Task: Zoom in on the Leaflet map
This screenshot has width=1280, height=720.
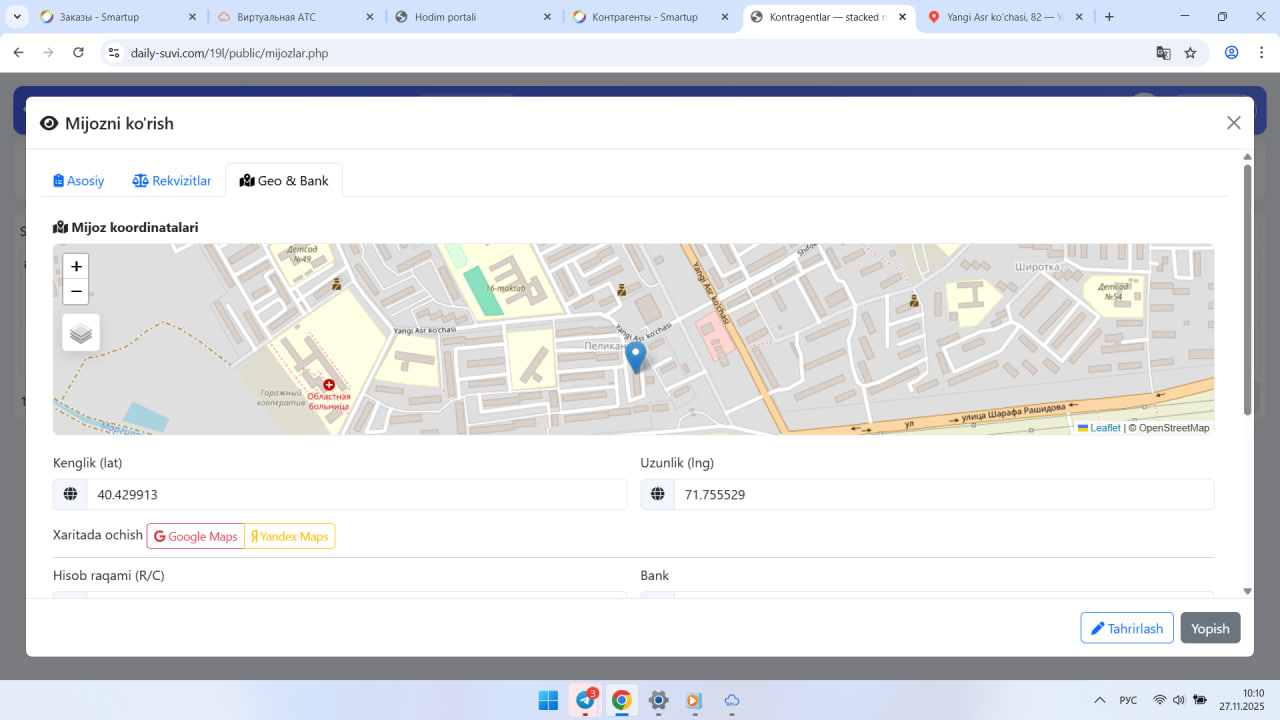Action: click(76, 267)
